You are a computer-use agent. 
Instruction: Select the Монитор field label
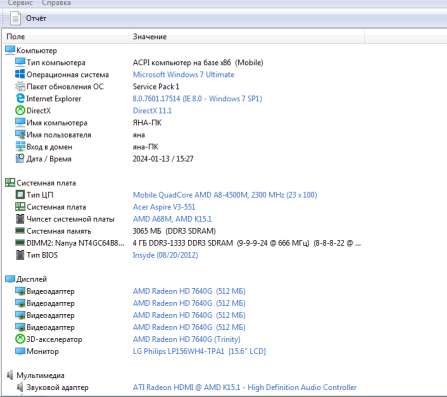(42, 351)
